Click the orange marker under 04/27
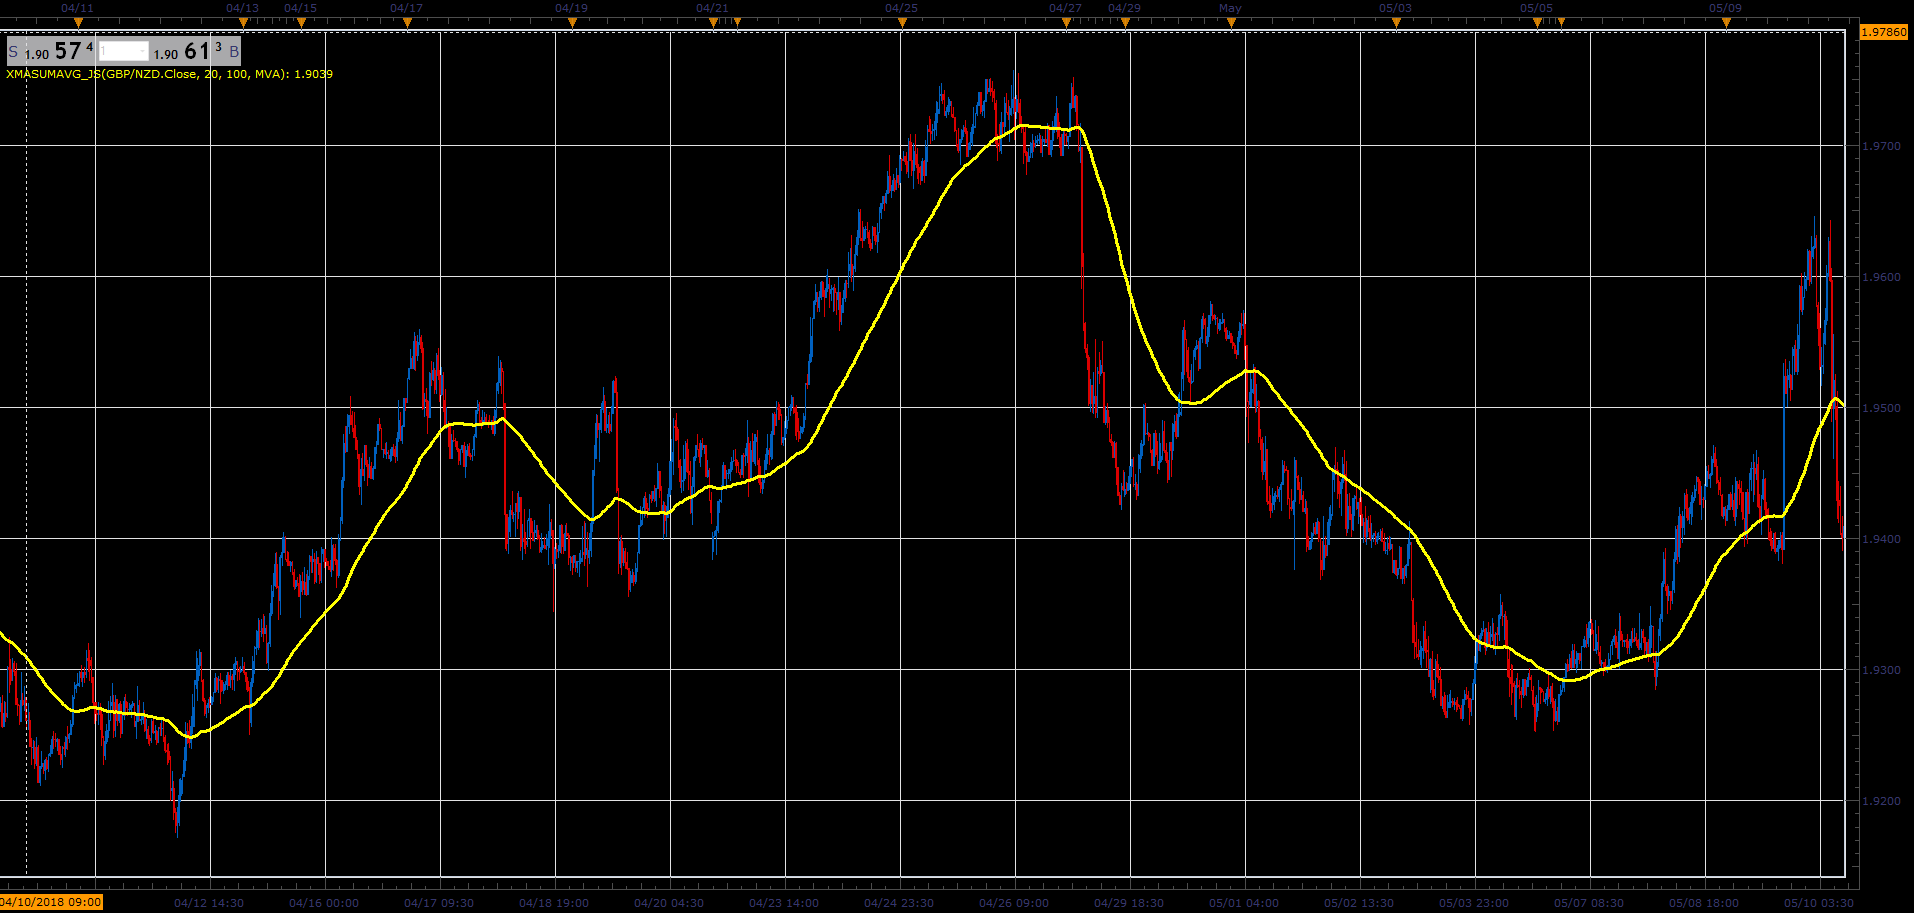The image size is (1914, 913). [x=1066, y=22]
